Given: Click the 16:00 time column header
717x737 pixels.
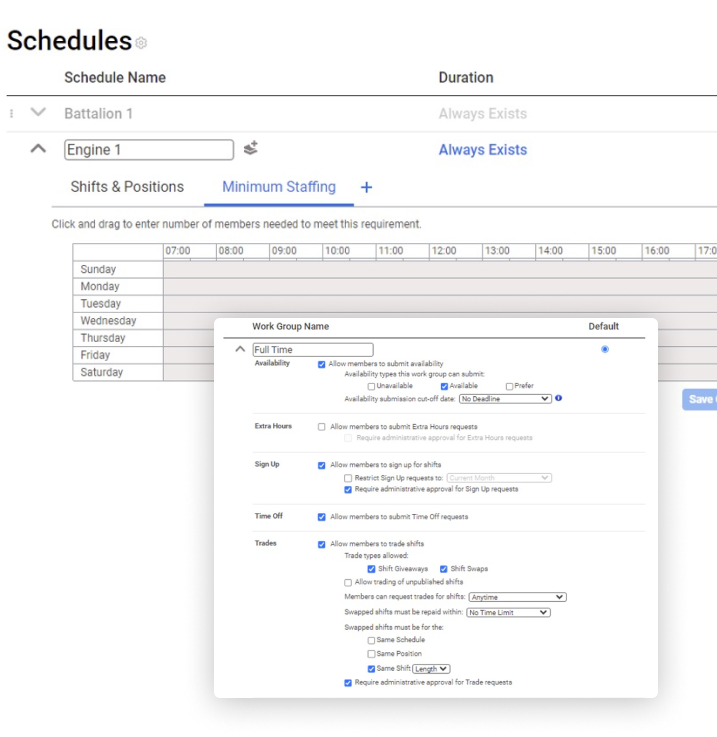Looking at the screenshot, I should (x=657, y=251).
